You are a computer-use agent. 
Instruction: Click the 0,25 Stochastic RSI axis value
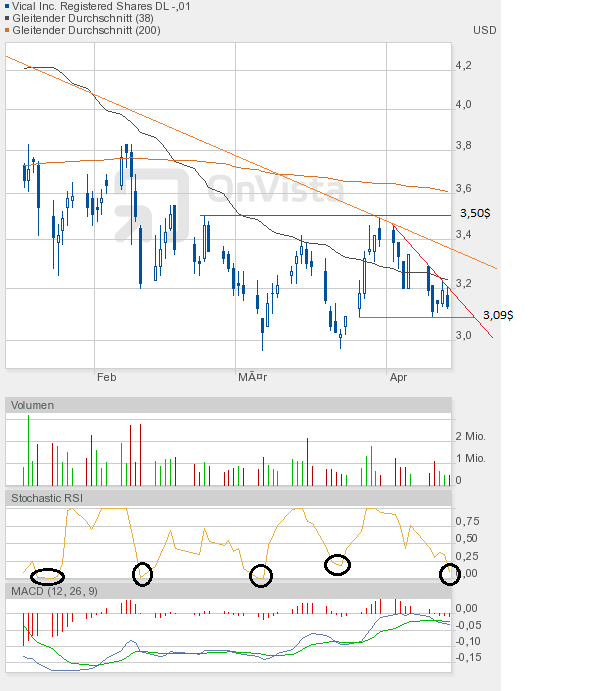(x=467, y=556)
